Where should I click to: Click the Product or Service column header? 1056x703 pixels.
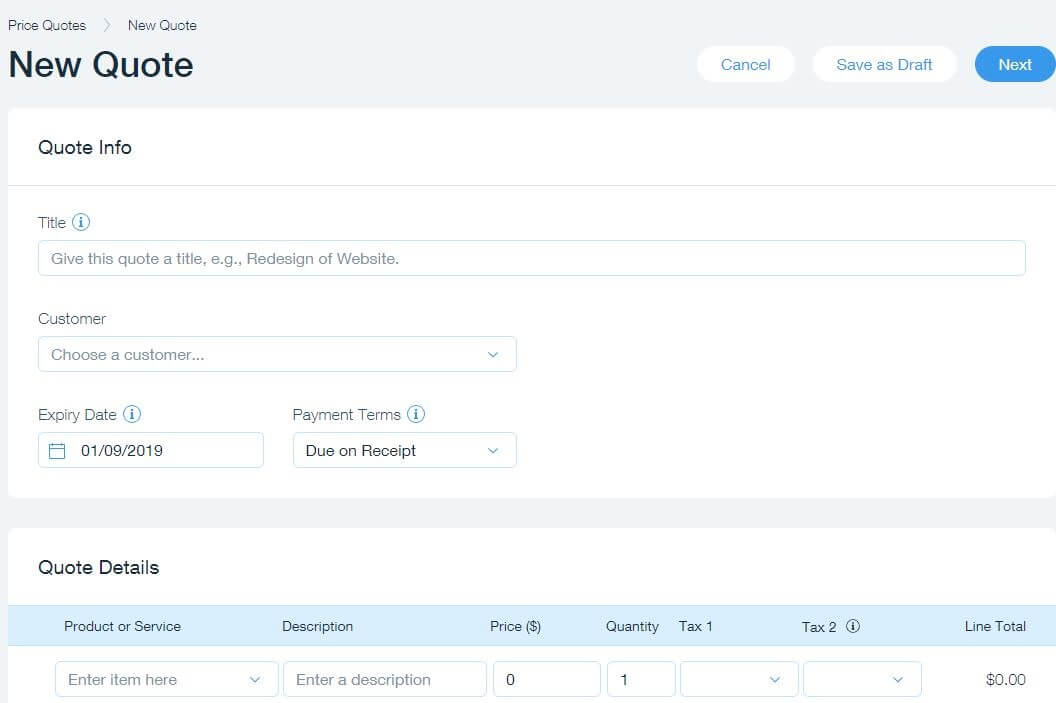point(123,626)
